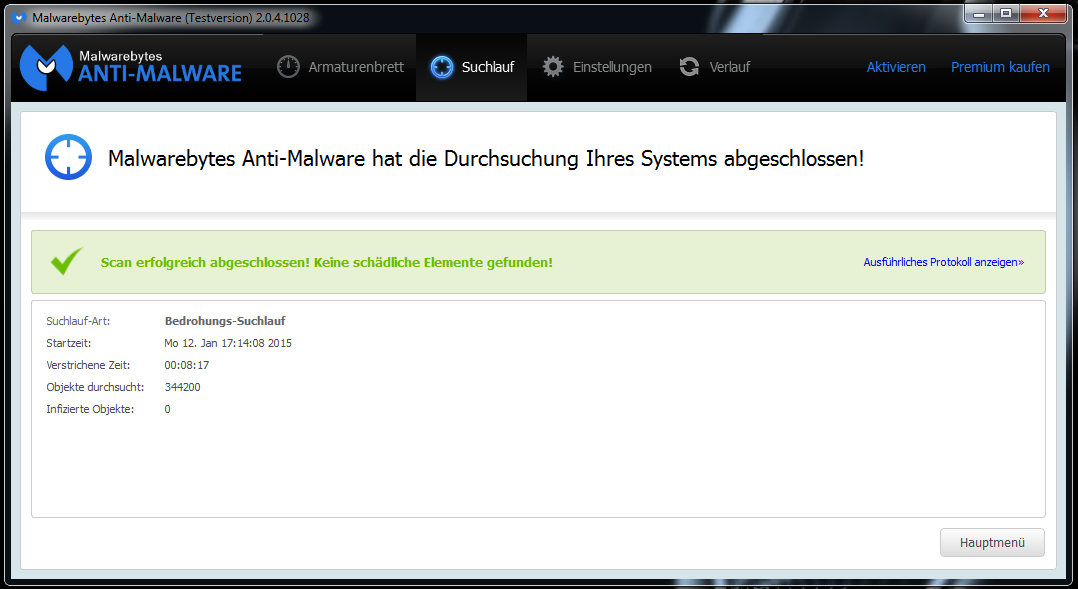Click the Hauptmenü button
Viewport: 1078px width, 589px height.
tap(992, 542)
